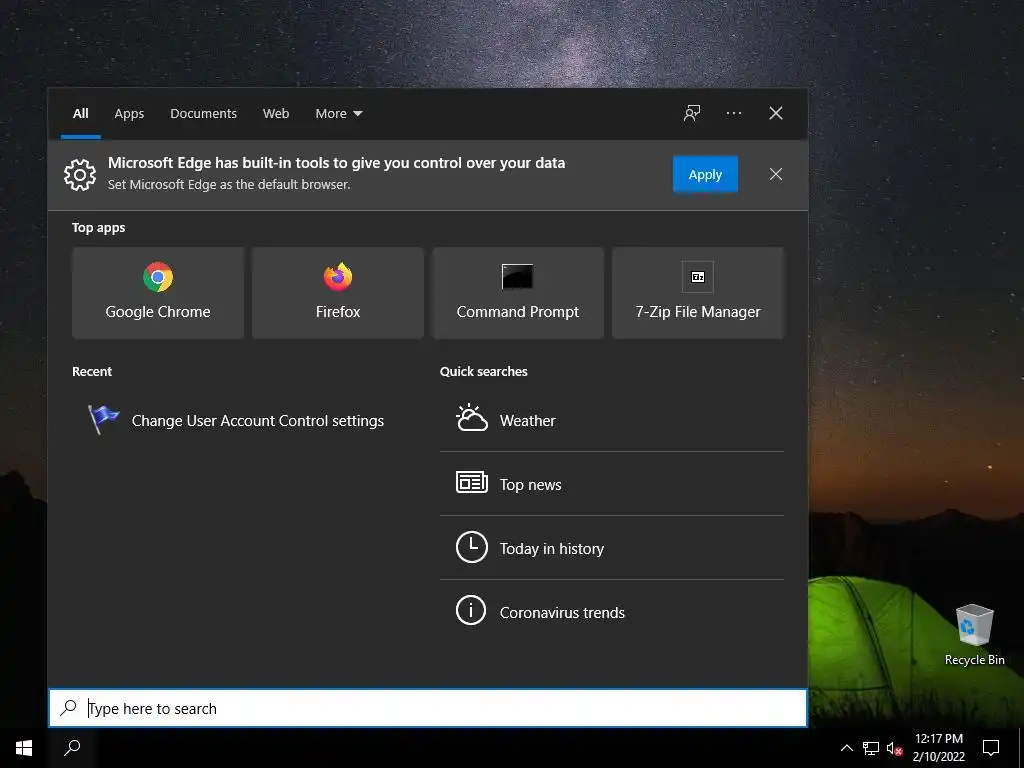Expand the More dropdown

pos(338,114)
